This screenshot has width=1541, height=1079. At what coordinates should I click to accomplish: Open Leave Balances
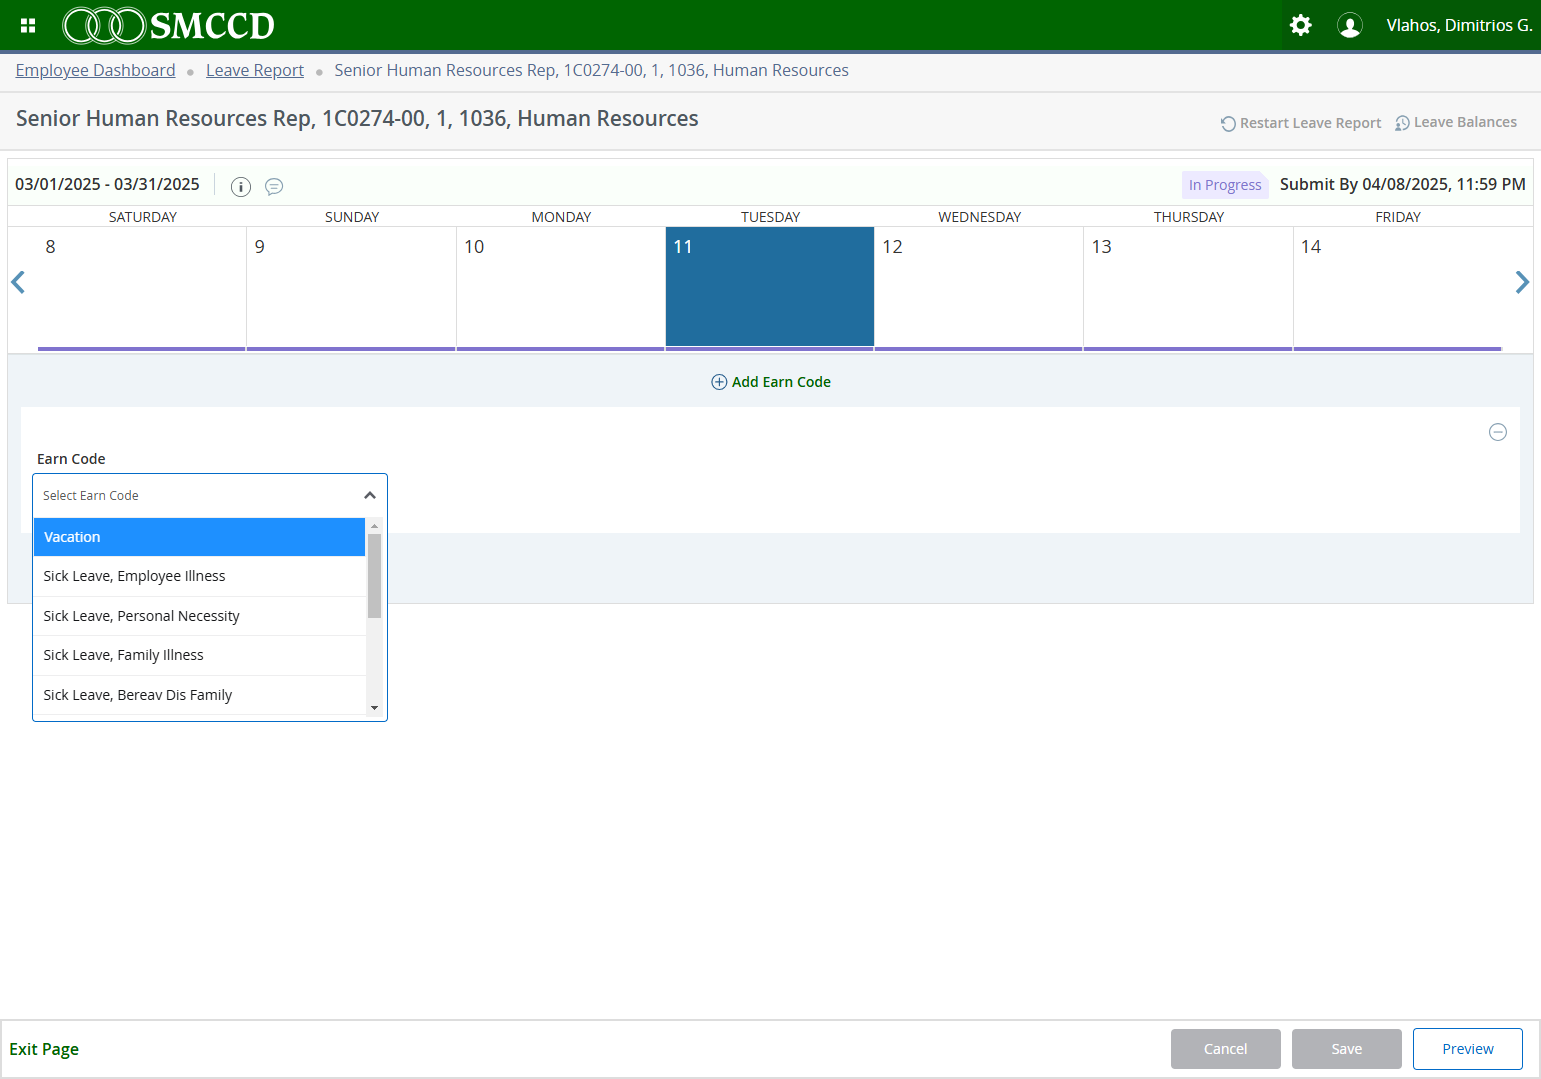[x=1456, y=123]
